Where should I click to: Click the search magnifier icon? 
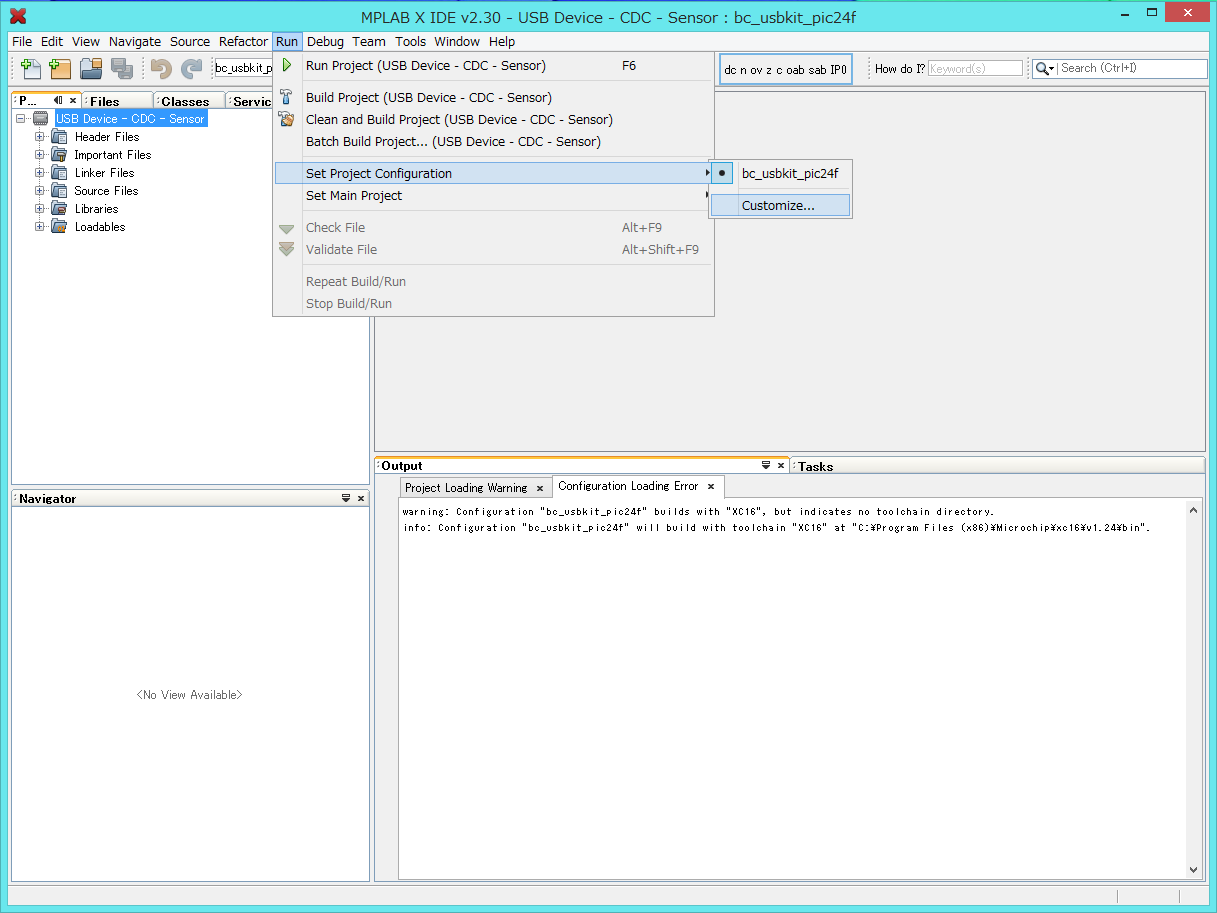[x=1044, y=68]
